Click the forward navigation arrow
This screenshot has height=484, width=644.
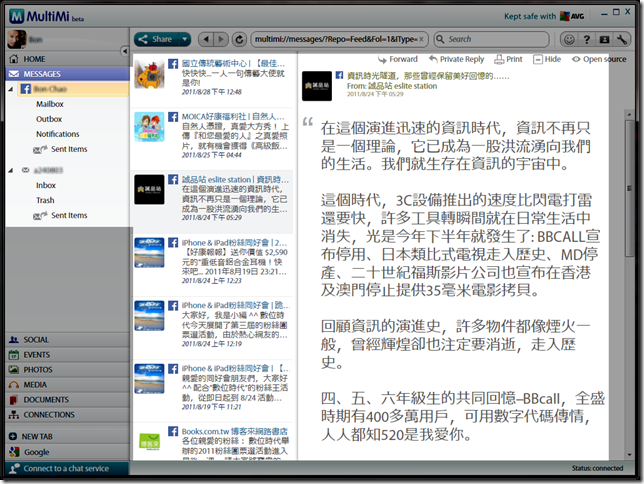(221, 40)
